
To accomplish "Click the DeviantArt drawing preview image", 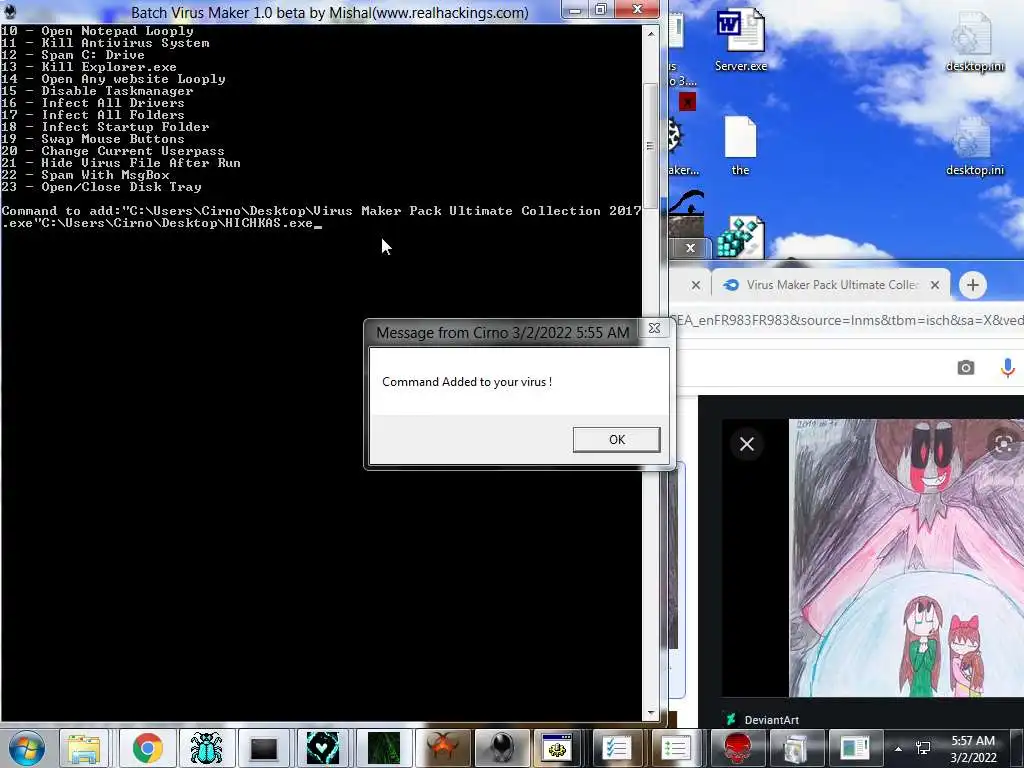I will click(x=906, y=558).
